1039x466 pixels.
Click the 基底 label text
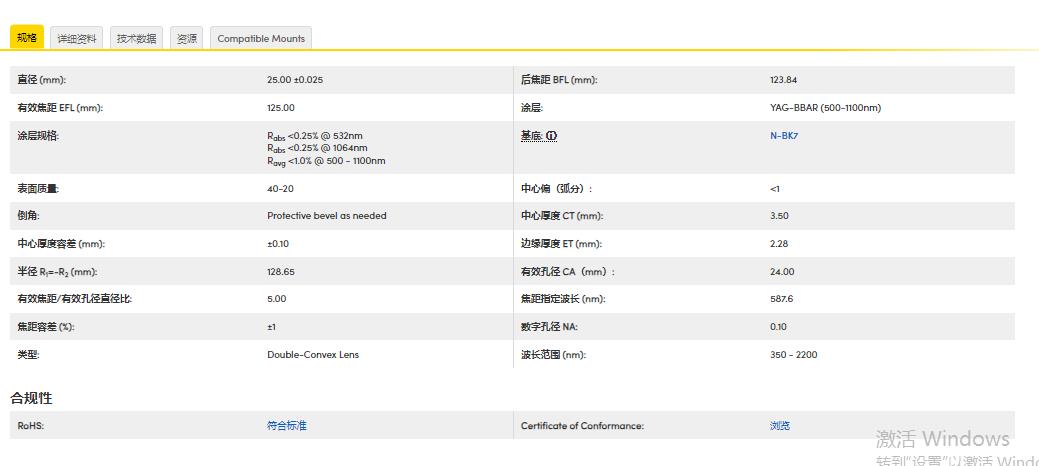(531, 136)
